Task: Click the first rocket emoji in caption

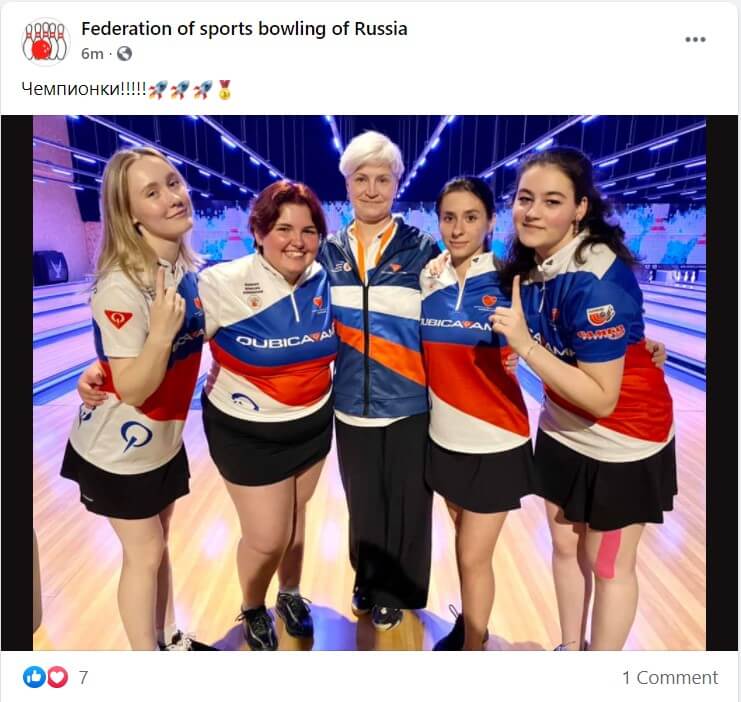Action: tap(158, 89)
